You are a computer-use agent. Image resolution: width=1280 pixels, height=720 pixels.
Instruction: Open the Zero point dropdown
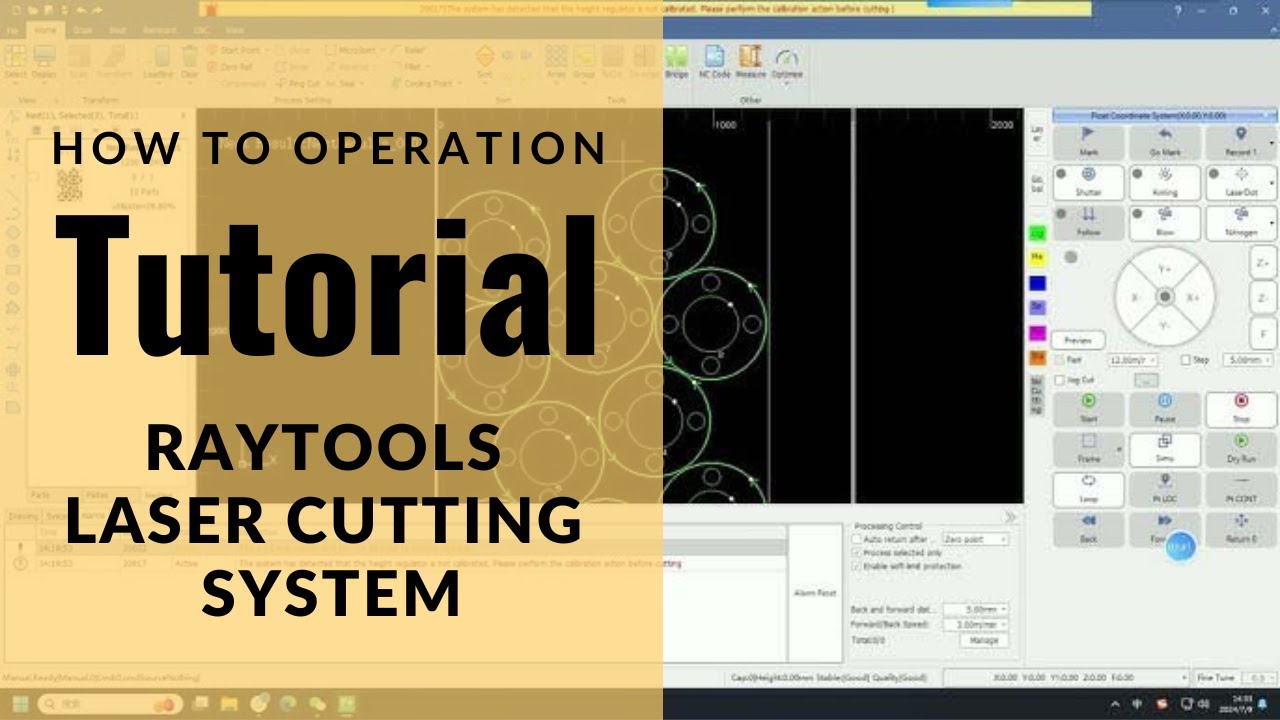click(975, 539)
